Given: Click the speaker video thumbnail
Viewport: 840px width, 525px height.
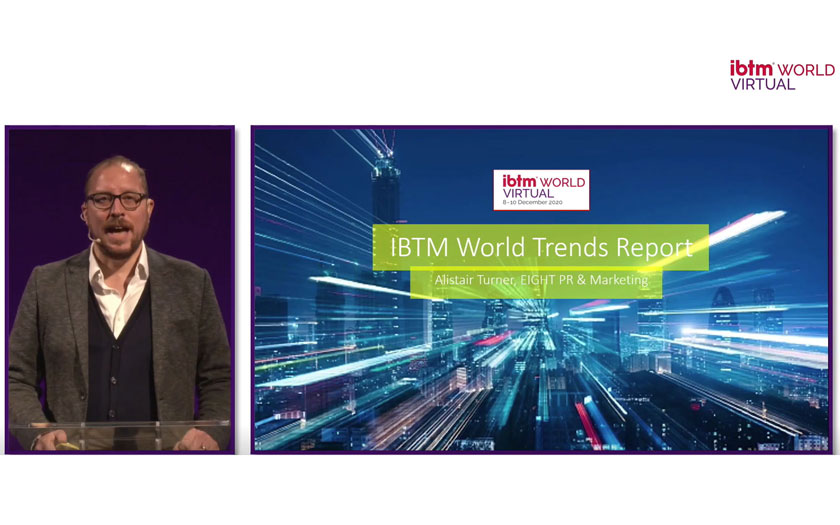Looking at the screenshot, I should (120, 290).
